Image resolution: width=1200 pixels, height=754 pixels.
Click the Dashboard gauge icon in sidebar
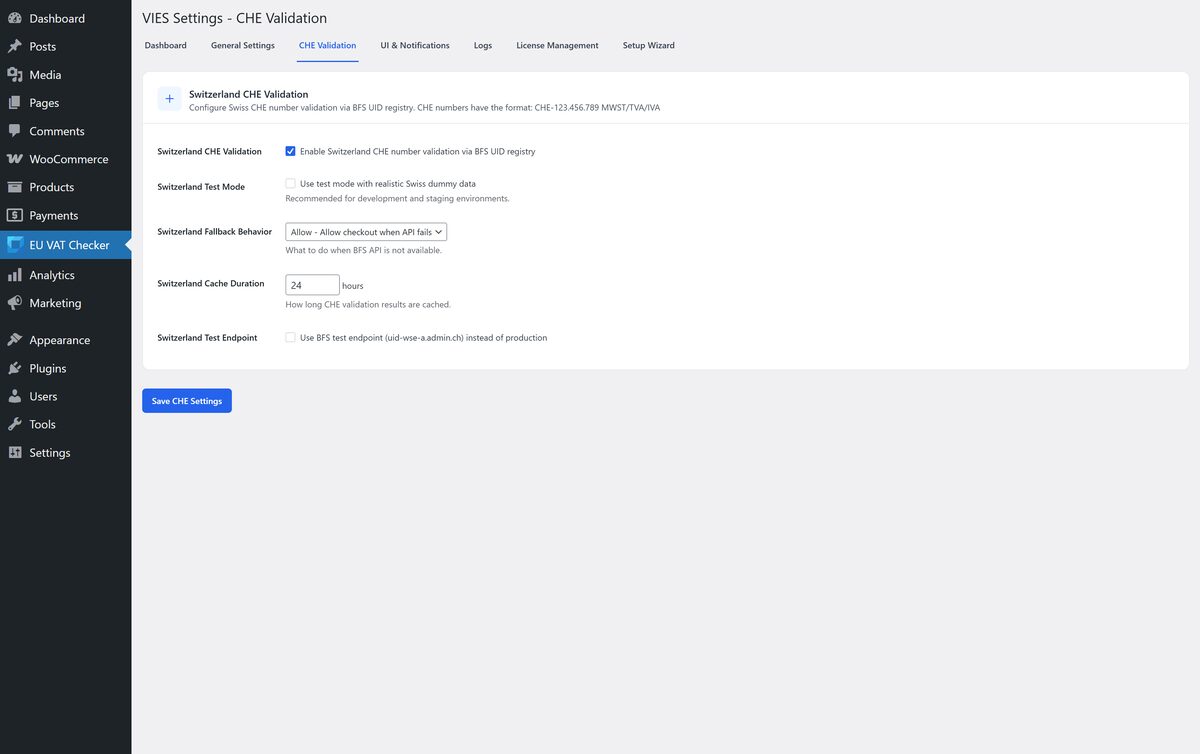click(15, 18)
